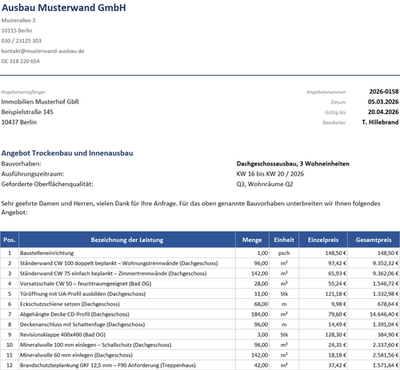Select the offer number 2026-0158
Screen dimensions: 400x370
coord(384,91)
